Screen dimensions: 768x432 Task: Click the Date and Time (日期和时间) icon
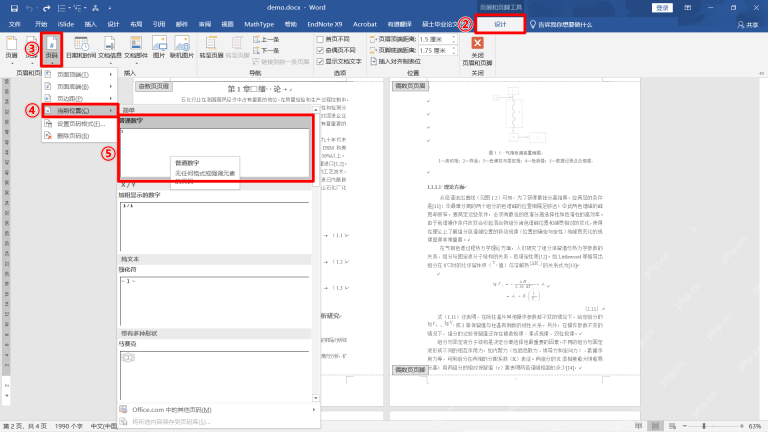click(81, 48)
